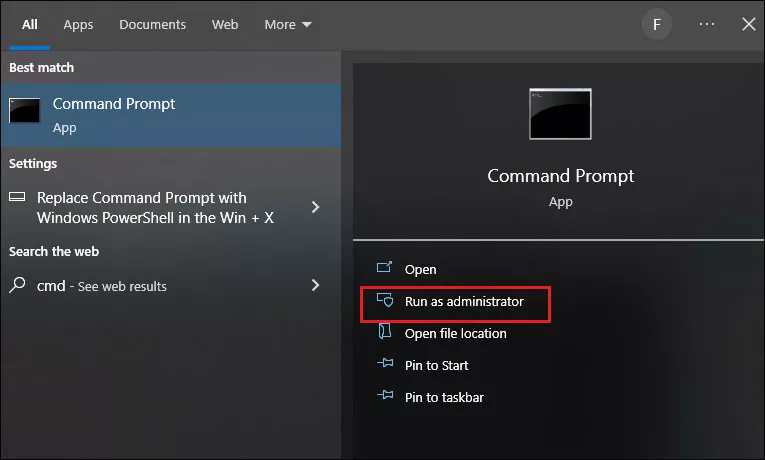Open the three-dot options menu
Viewport: 765px width, 460px height.
point(706,24)
